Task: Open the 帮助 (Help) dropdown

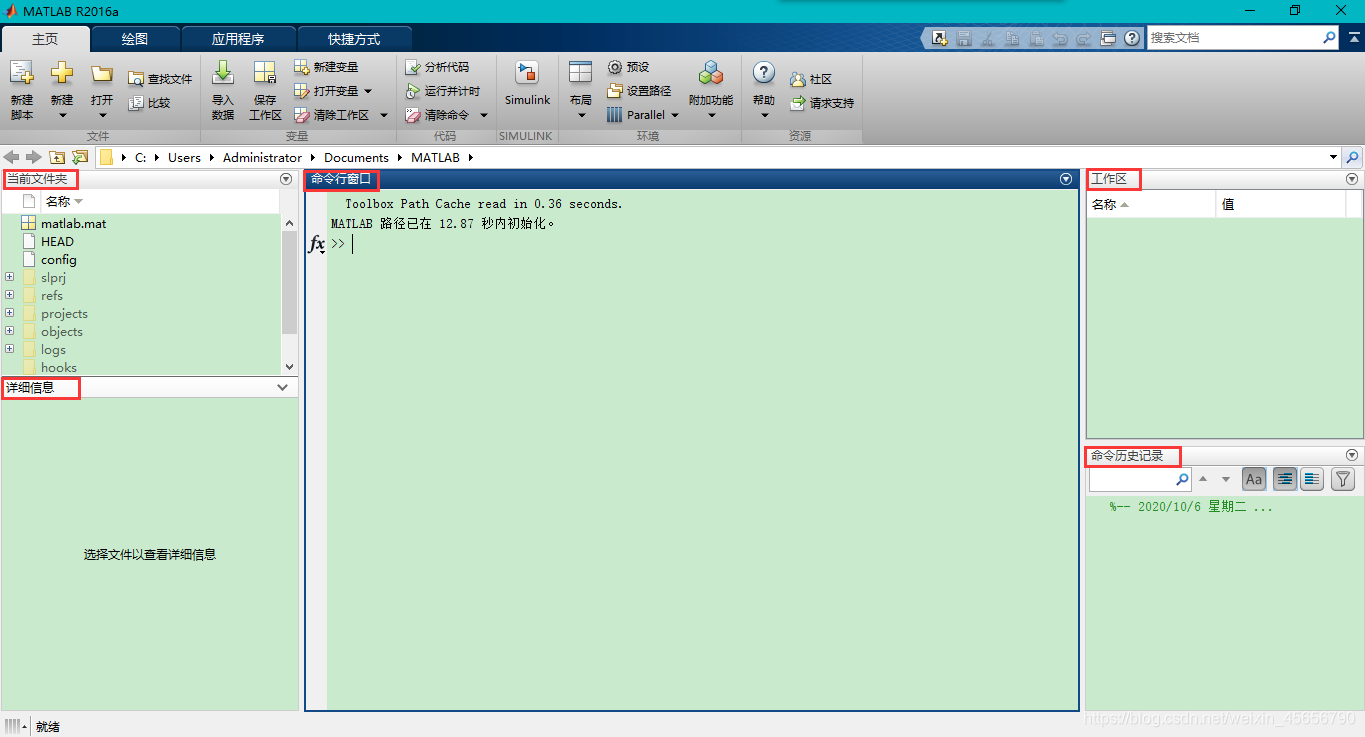Action: coord(764,115)
